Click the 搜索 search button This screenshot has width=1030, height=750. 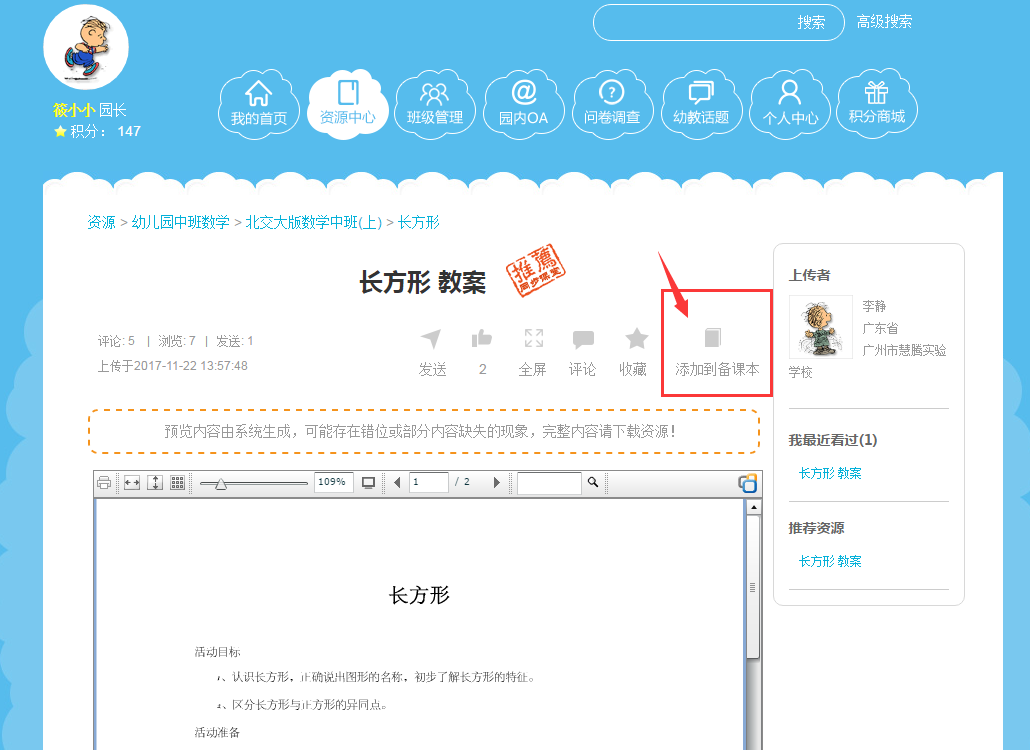(811, 22)
